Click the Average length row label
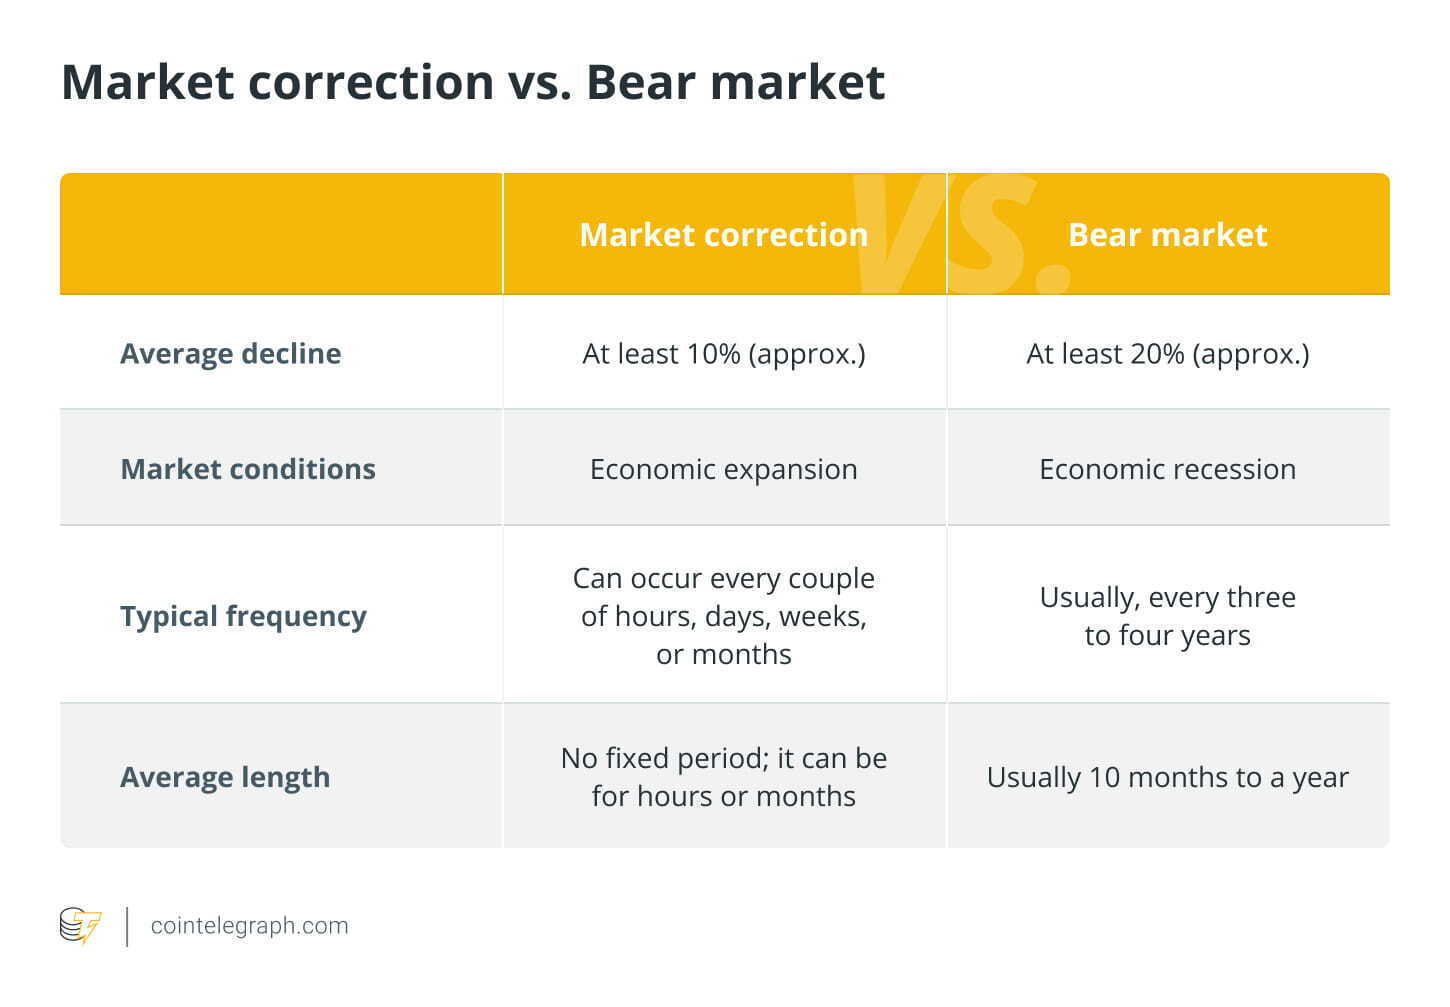Viewport: 1450px width, 1007px height. click(225, 777)
